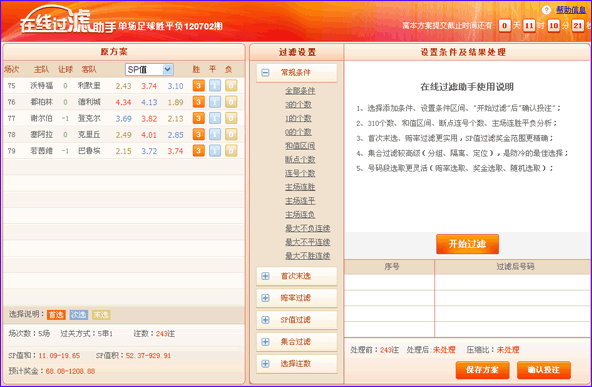
Task: Click the SP值和 value 11.09-19.65
Action: click(x=59, y=356)
